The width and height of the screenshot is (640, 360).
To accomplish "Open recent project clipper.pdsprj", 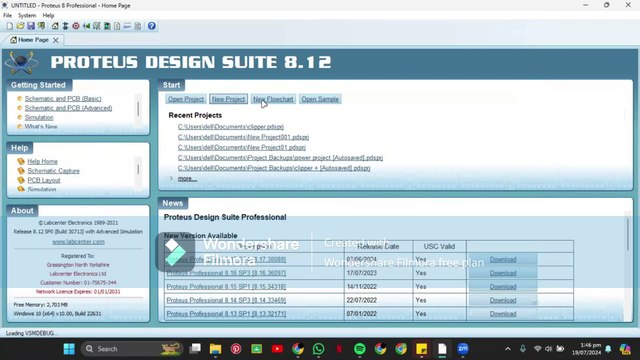I will point(231,127).
